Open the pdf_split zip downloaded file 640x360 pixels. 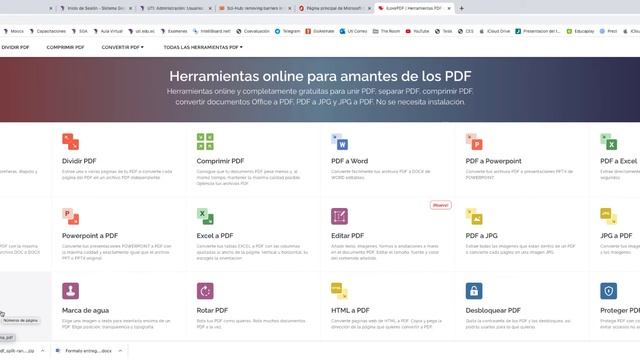point(17,351)
